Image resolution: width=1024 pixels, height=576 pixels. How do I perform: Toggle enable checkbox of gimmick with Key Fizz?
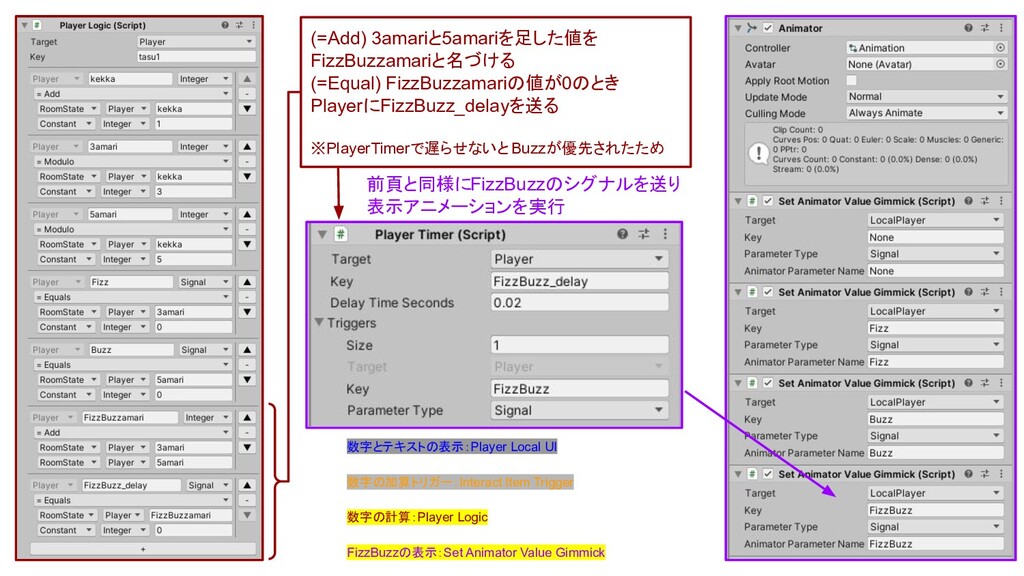pyautogui.click(x=768, y=292)
